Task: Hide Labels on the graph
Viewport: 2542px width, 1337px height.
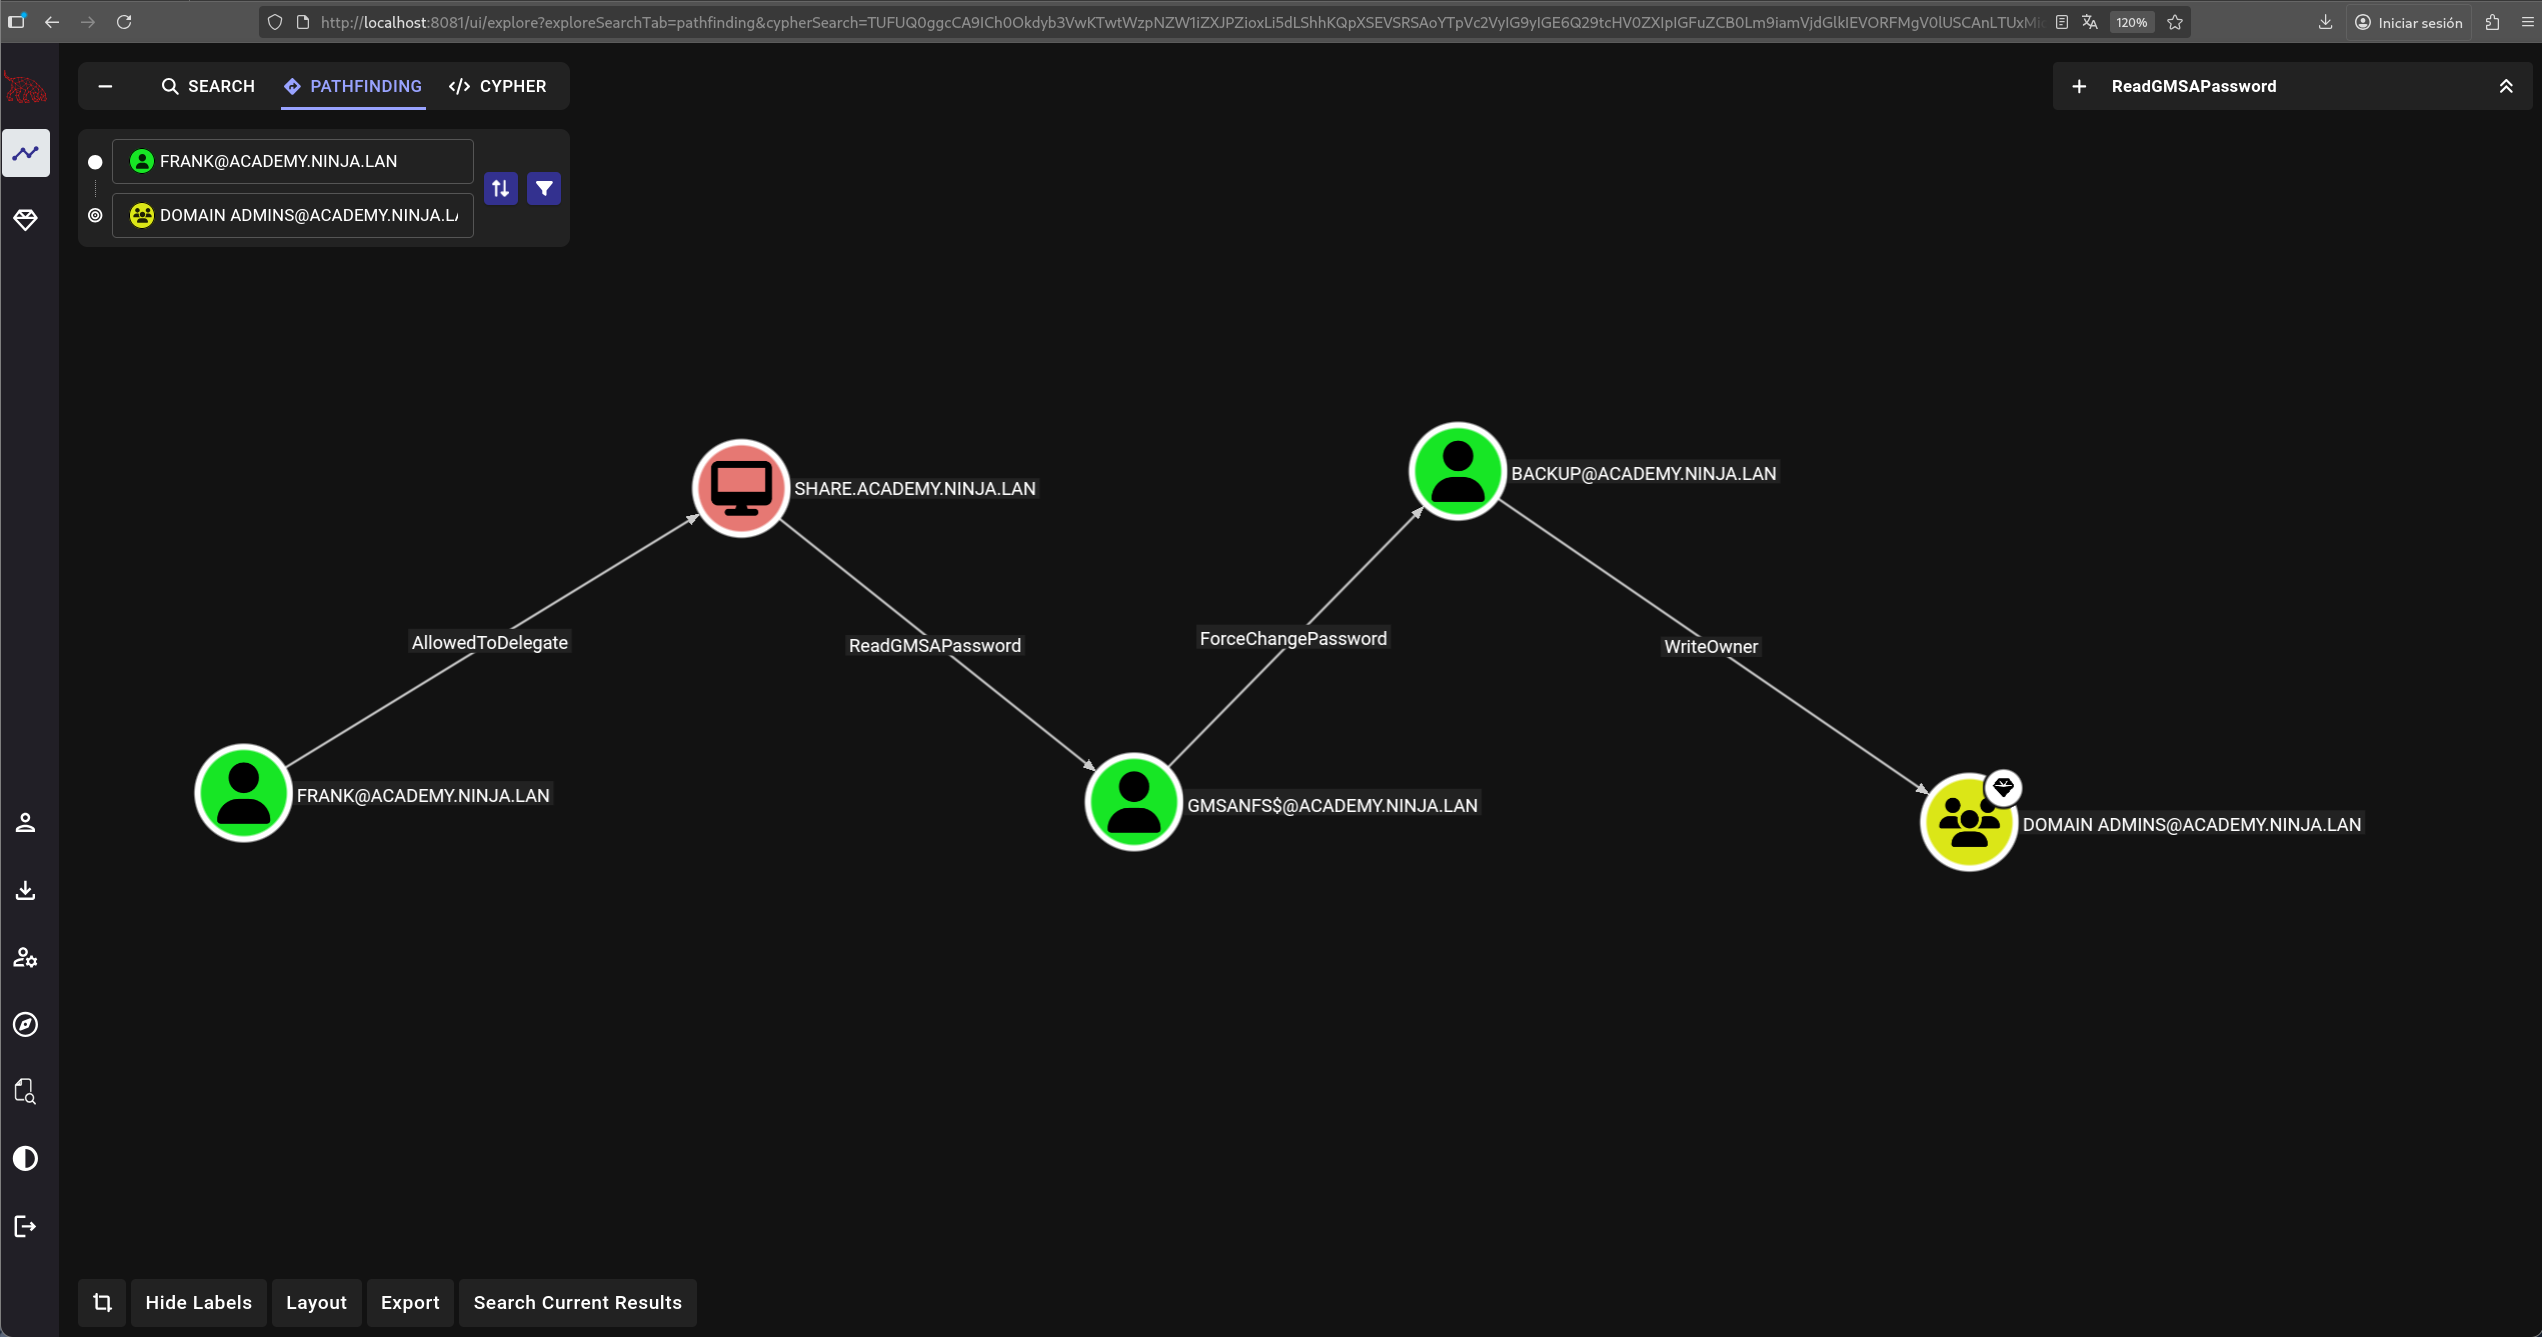Action: 198,1302
